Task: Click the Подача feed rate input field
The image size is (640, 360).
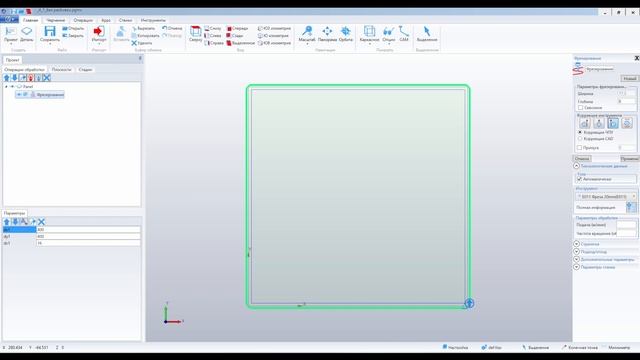Action: pyautogui.click(x=627, y=225)
